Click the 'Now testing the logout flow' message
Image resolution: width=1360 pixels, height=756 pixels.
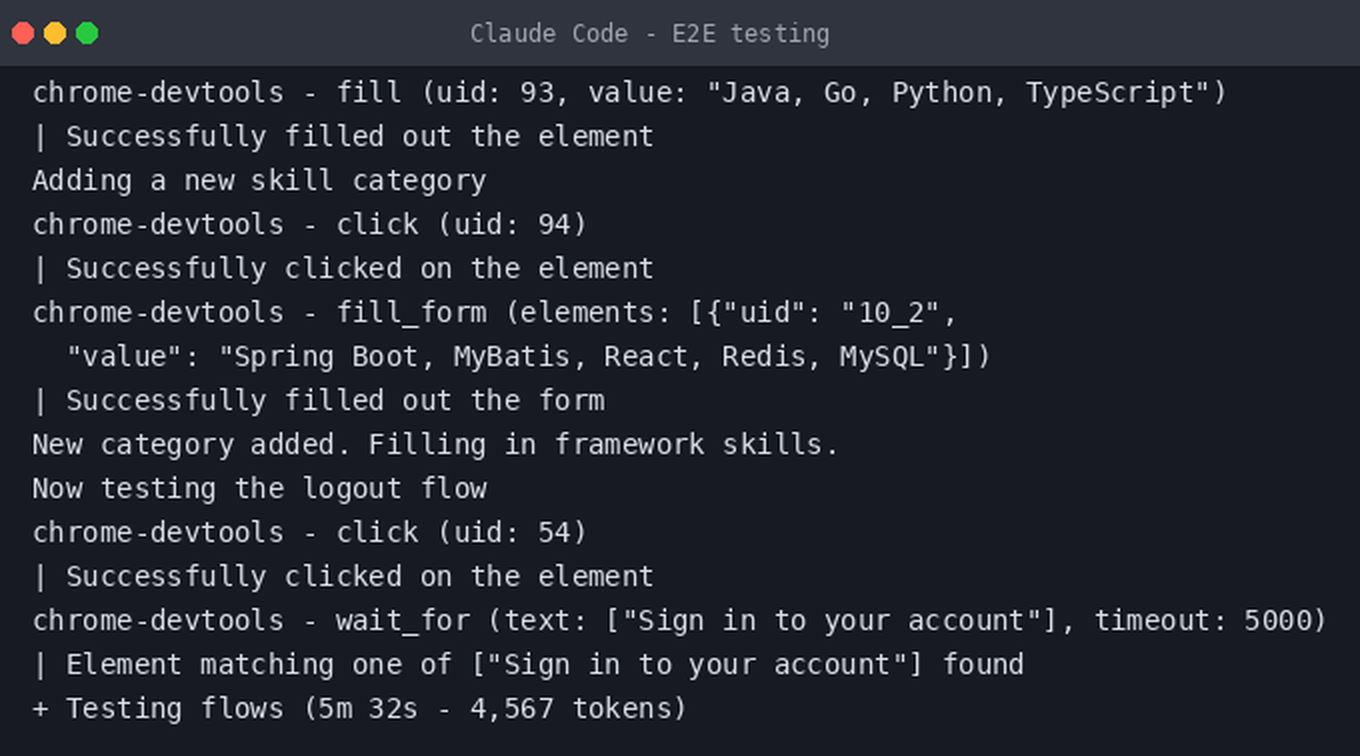coord(259,489)
